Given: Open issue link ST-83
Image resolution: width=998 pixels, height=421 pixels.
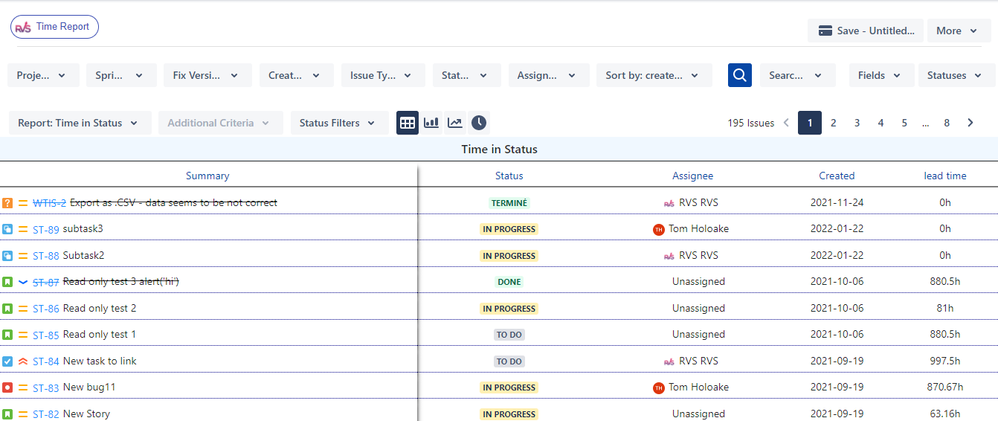Looking at the screenshot, I should 46,387.
